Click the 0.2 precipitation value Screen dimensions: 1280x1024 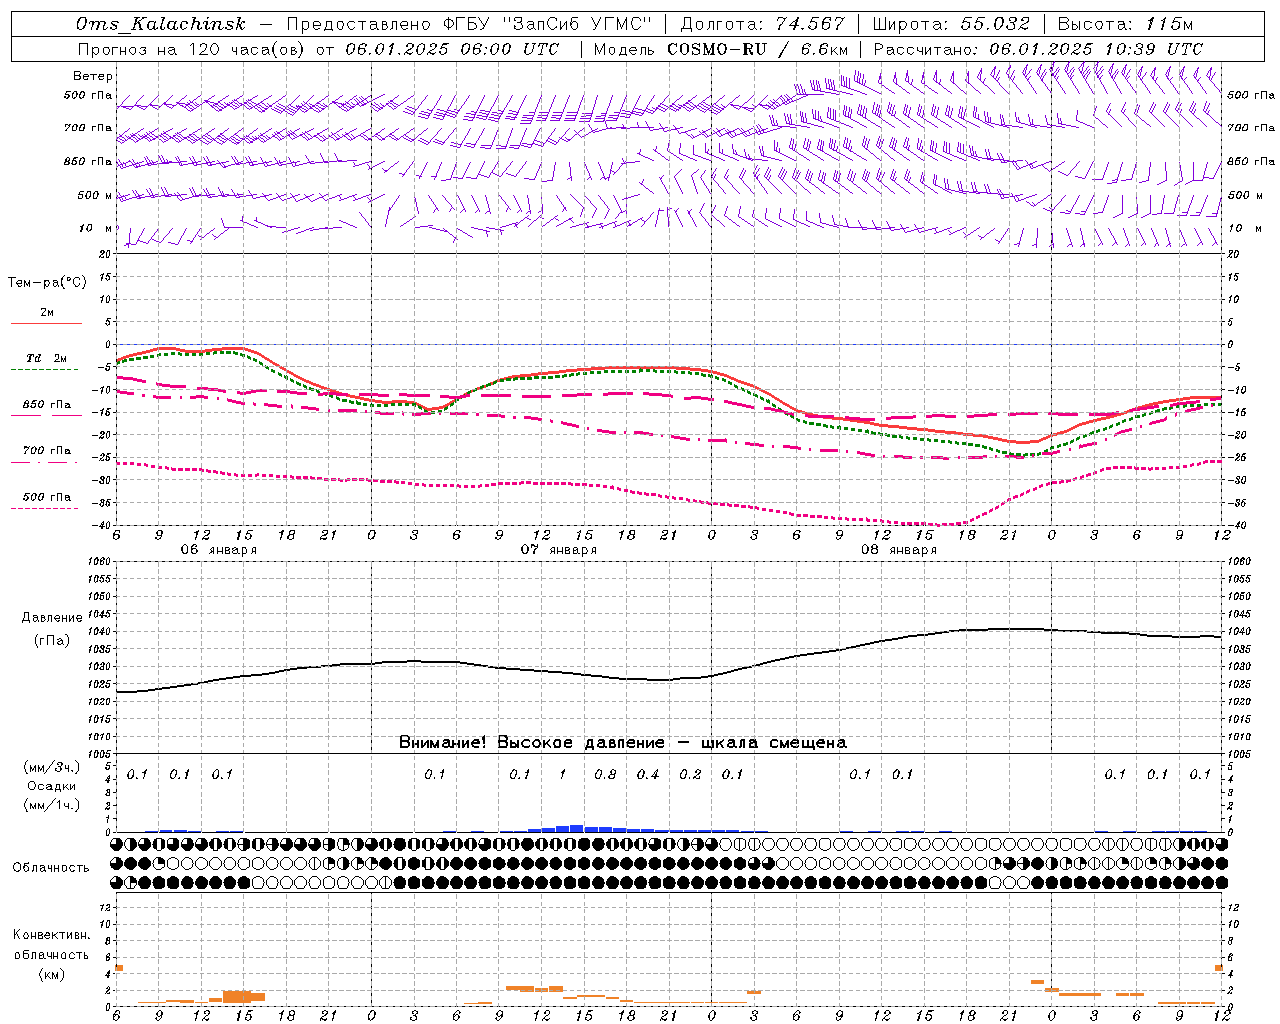coord(690,775)
